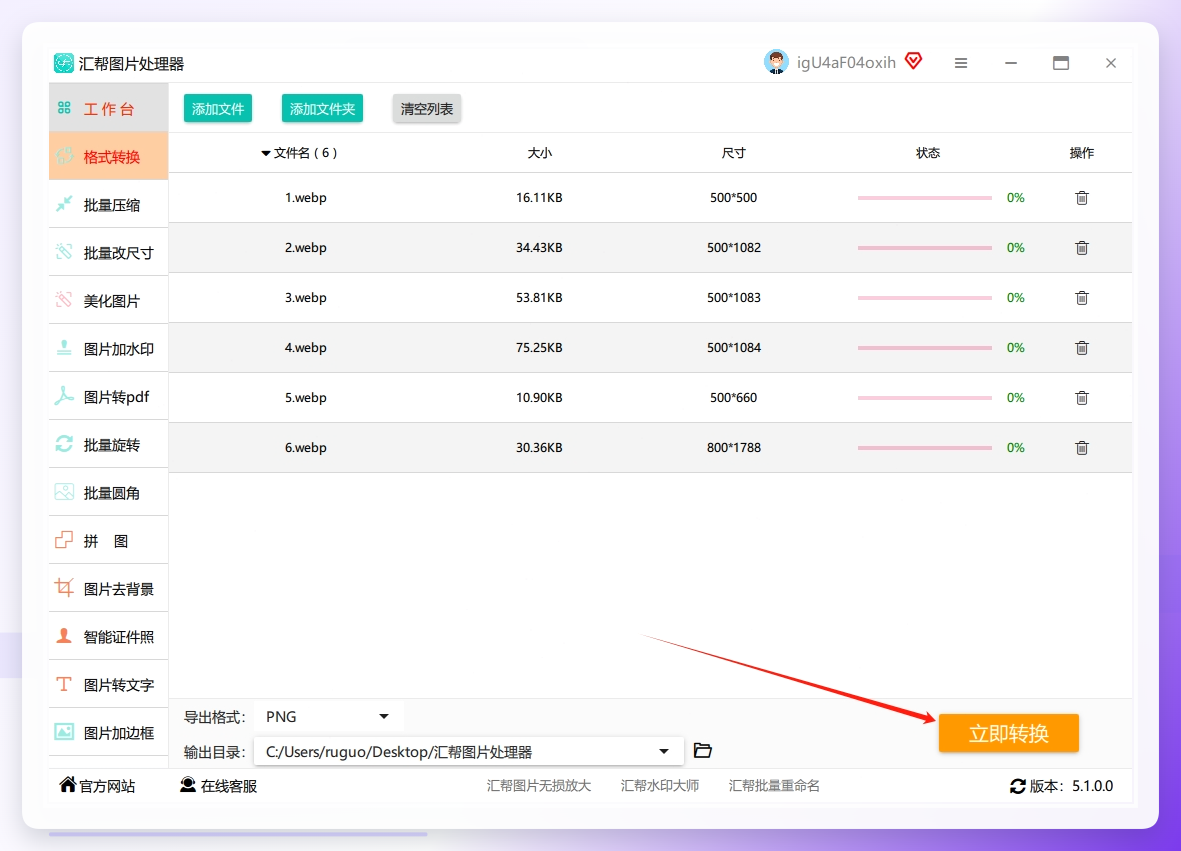Click the 图片转pdf icon

(x=64, y=396)
